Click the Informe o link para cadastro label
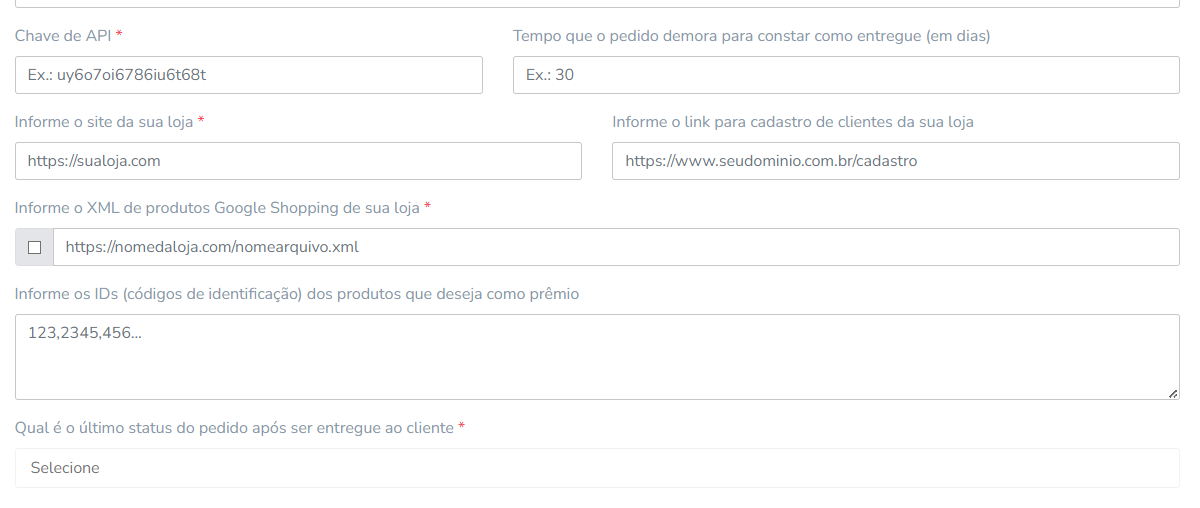The height and width of the screenshot is (508, 1200). click(793, 122)
